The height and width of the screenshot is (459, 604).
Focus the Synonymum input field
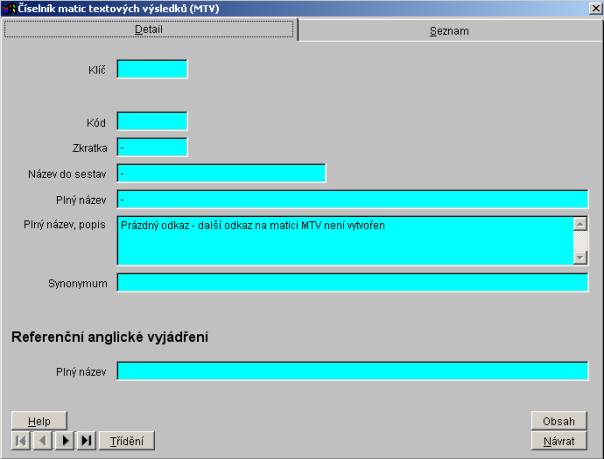[x=352, y=283]
